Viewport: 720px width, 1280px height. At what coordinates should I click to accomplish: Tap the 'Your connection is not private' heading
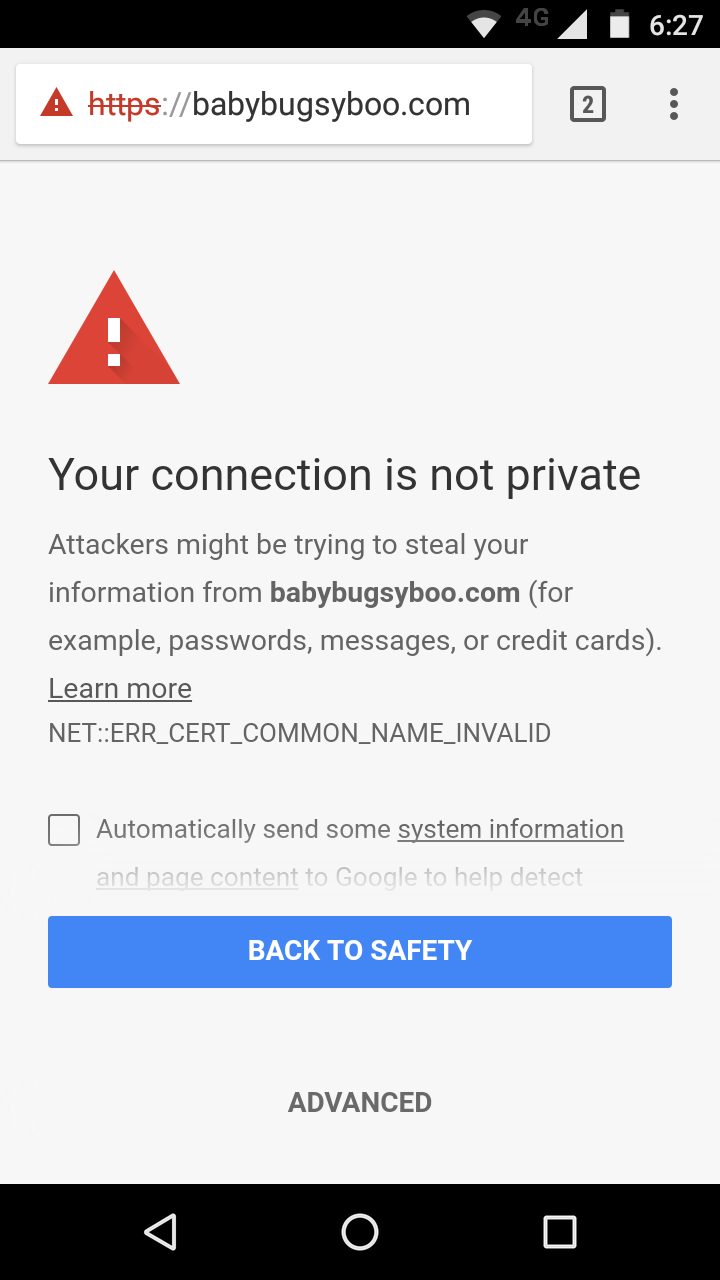(x=344, y=475)
